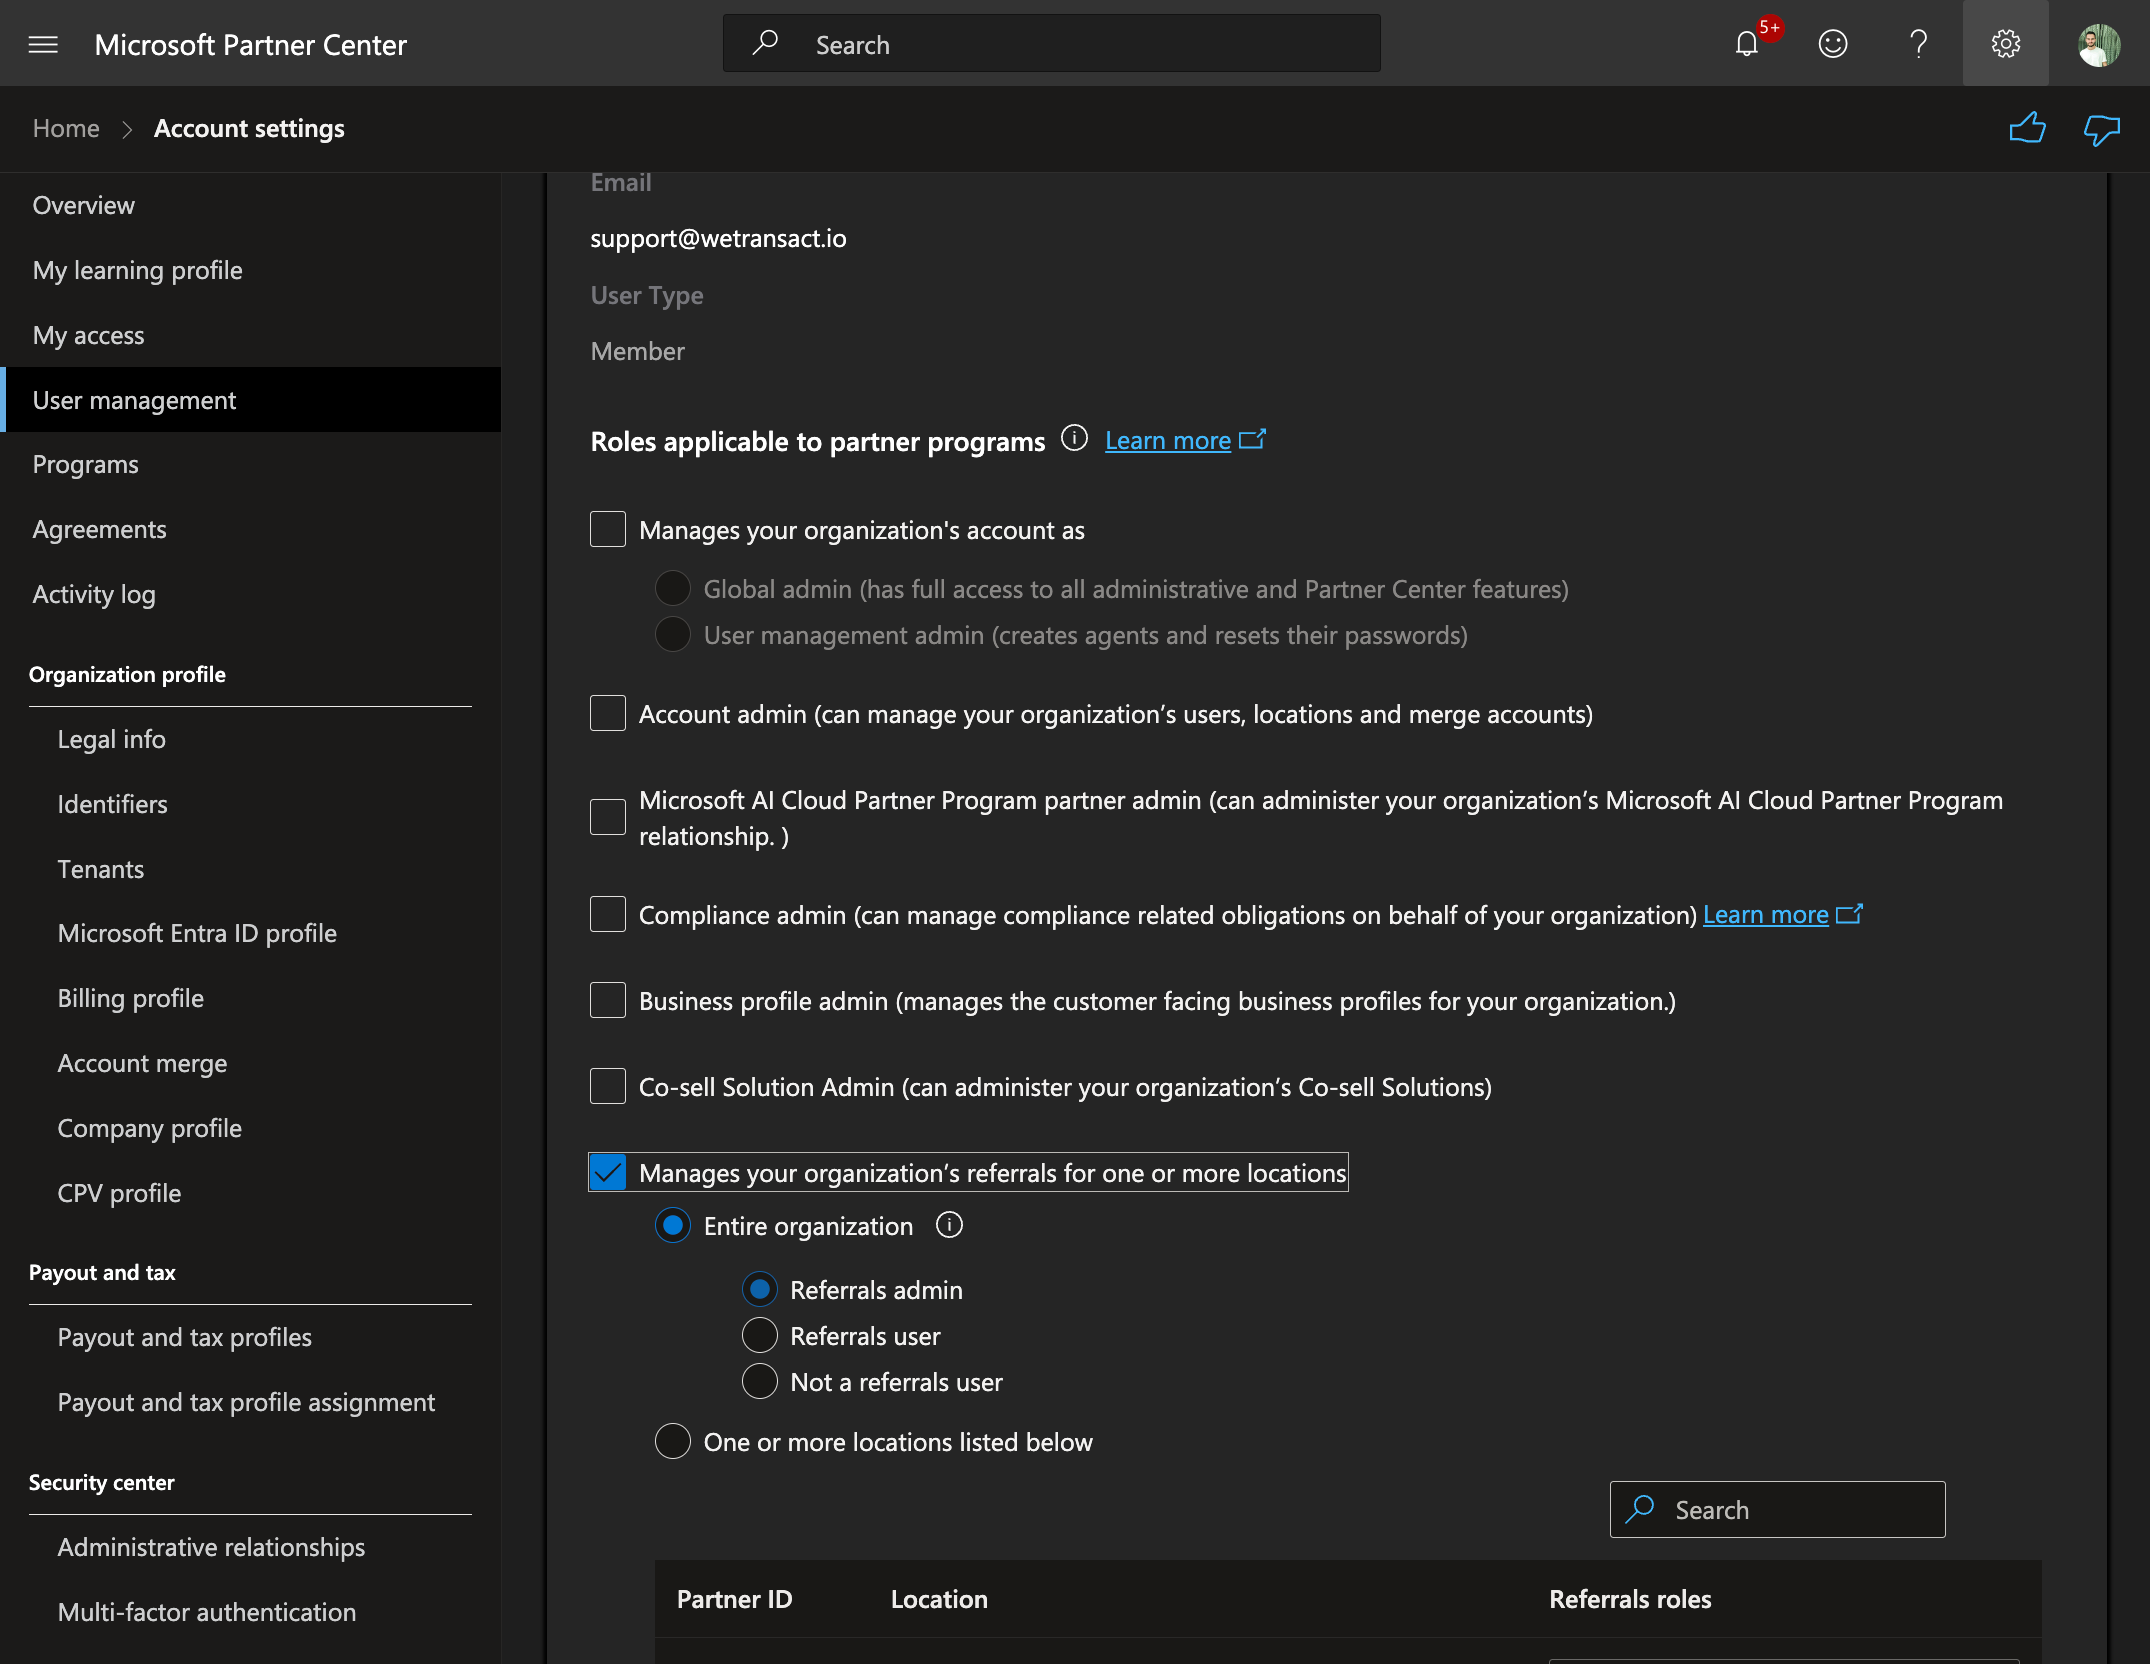Click the locations table Search box

1777,1509
